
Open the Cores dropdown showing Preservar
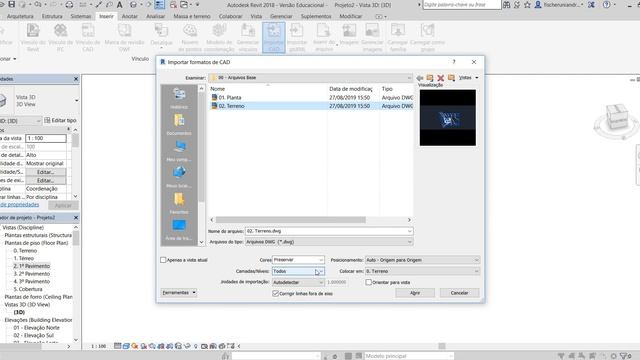pos(298,260)
